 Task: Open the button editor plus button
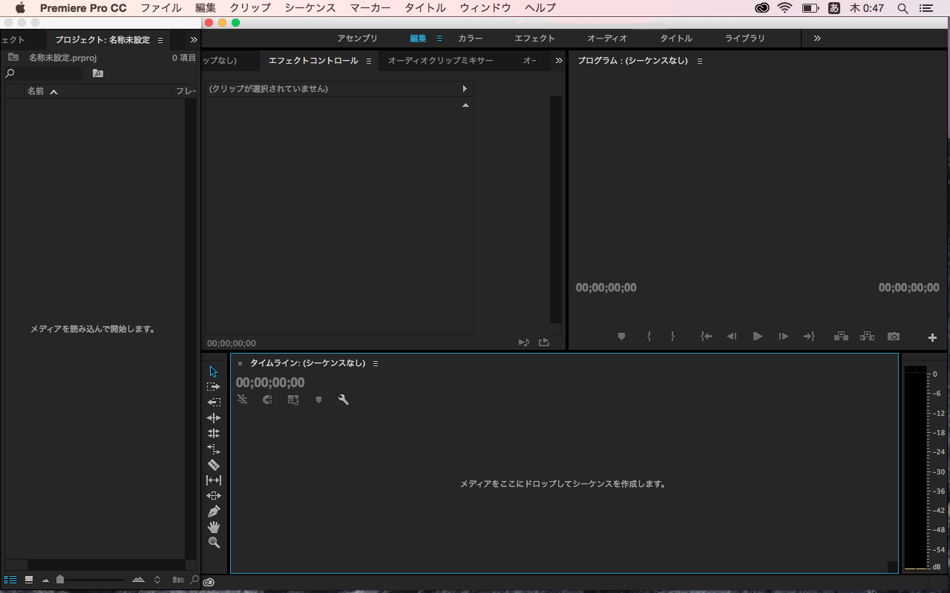(x=932, y=338)
